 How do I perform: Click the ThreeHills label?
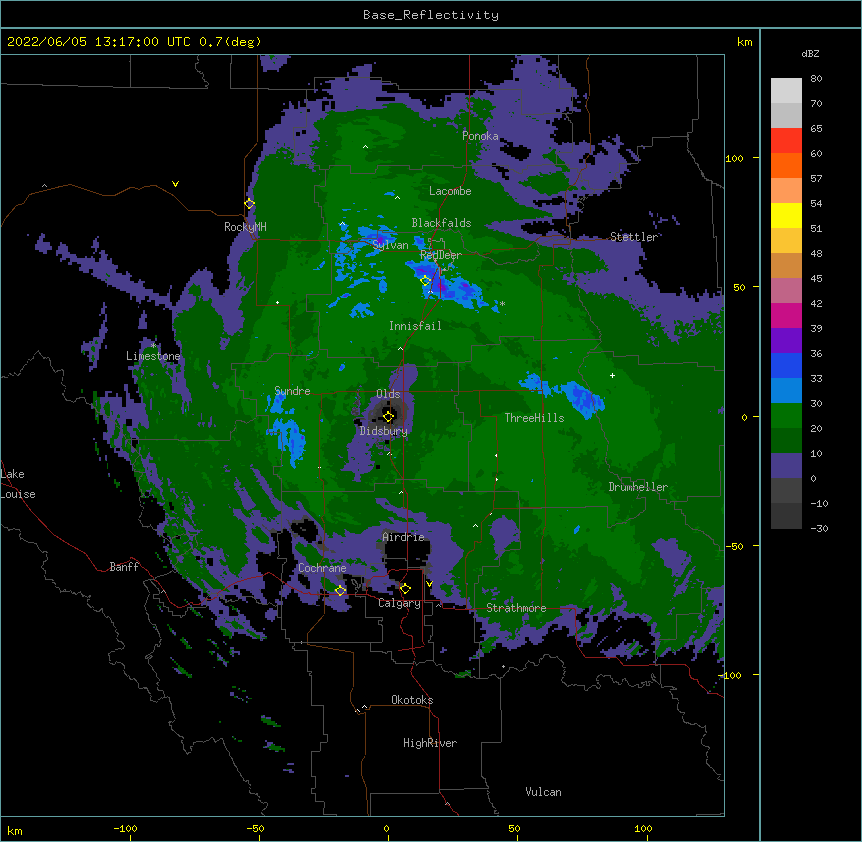point(534,418)
